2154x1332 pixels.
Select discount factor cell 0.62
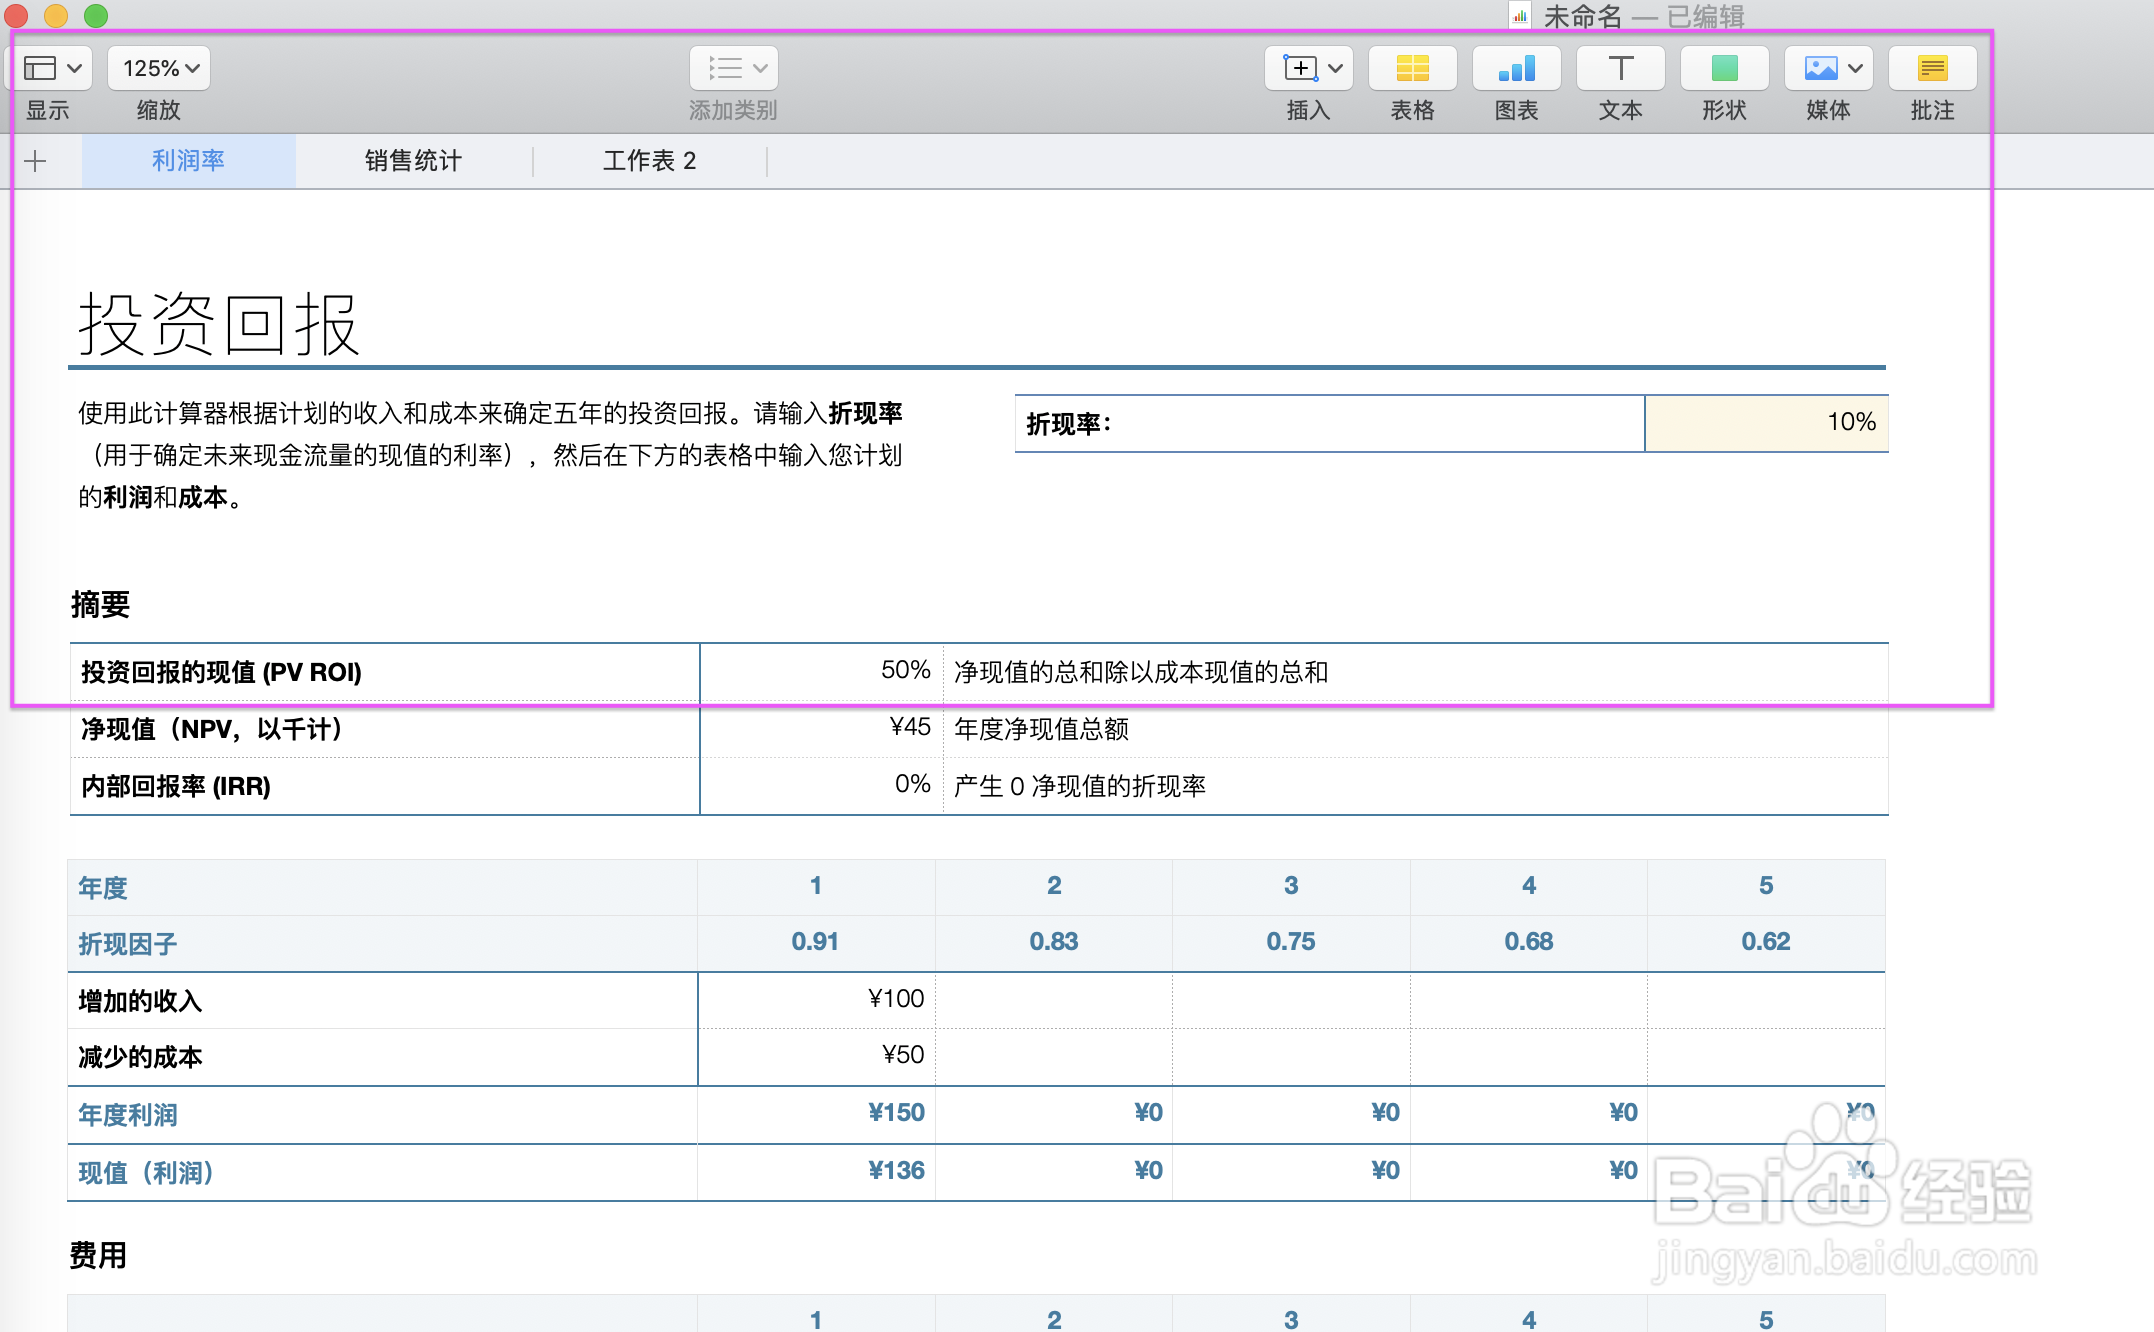pyautogui.click(x=1766, y=943)
